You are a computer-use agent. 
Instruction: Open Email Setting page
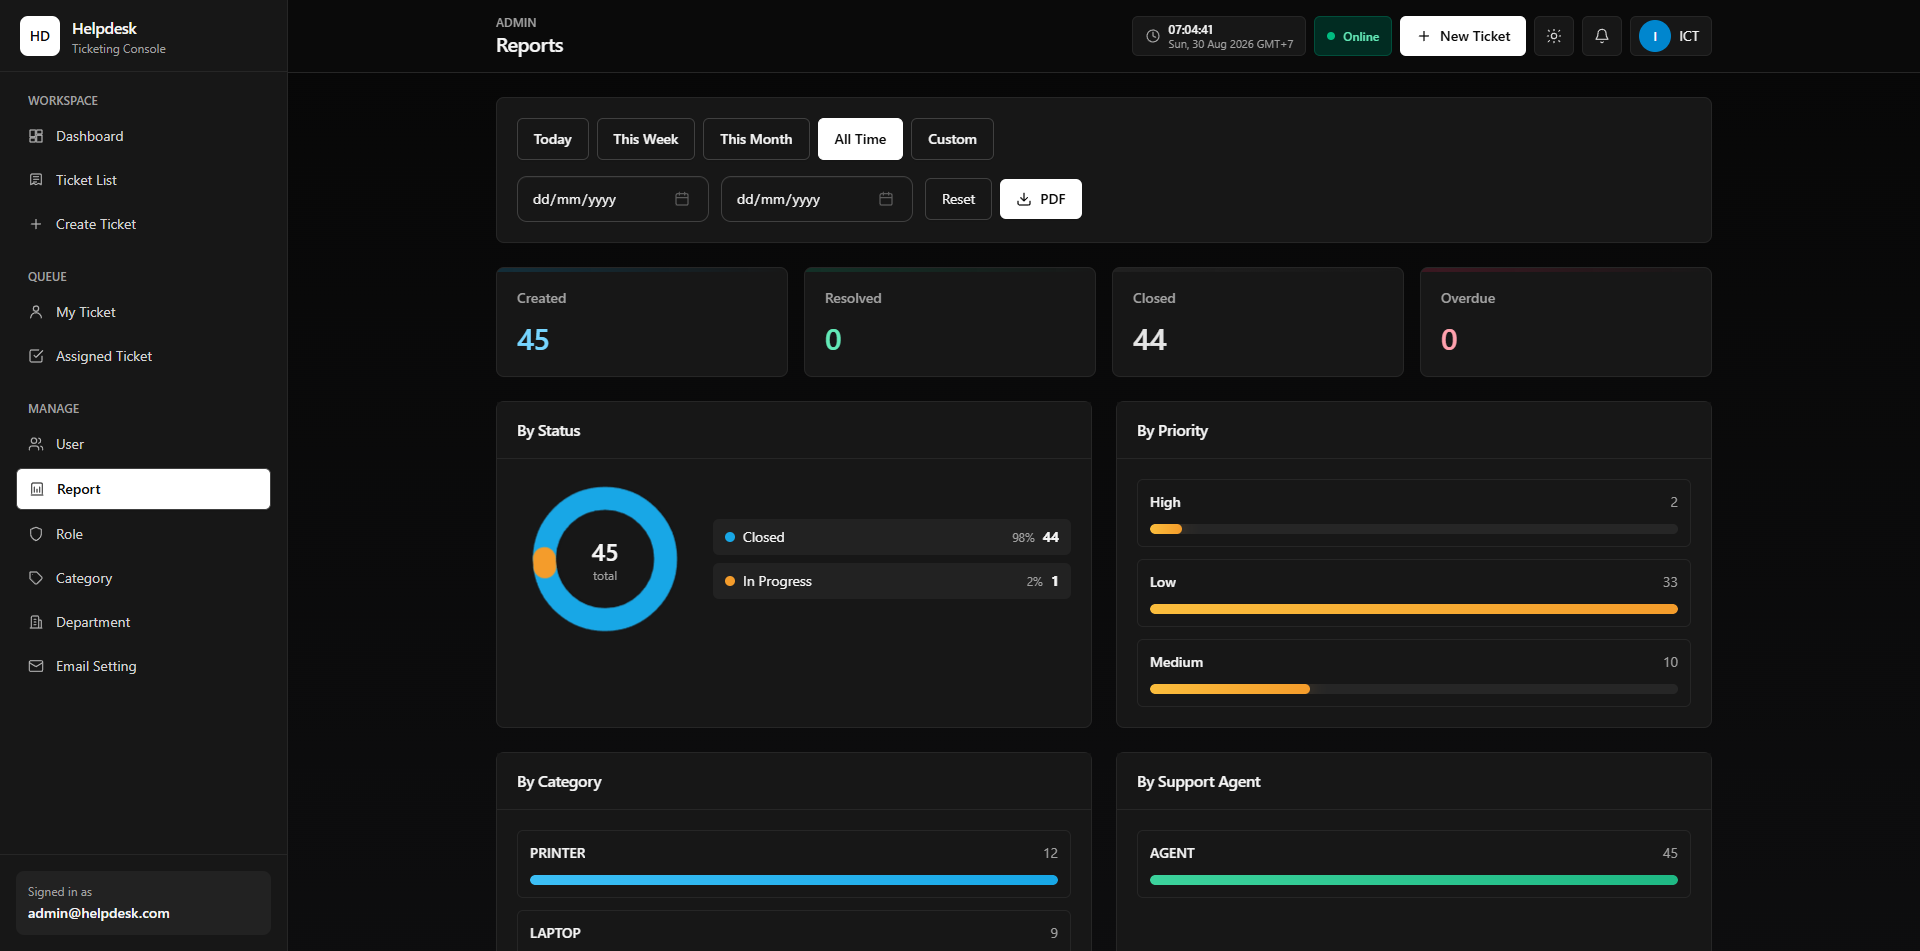[143, 666]
